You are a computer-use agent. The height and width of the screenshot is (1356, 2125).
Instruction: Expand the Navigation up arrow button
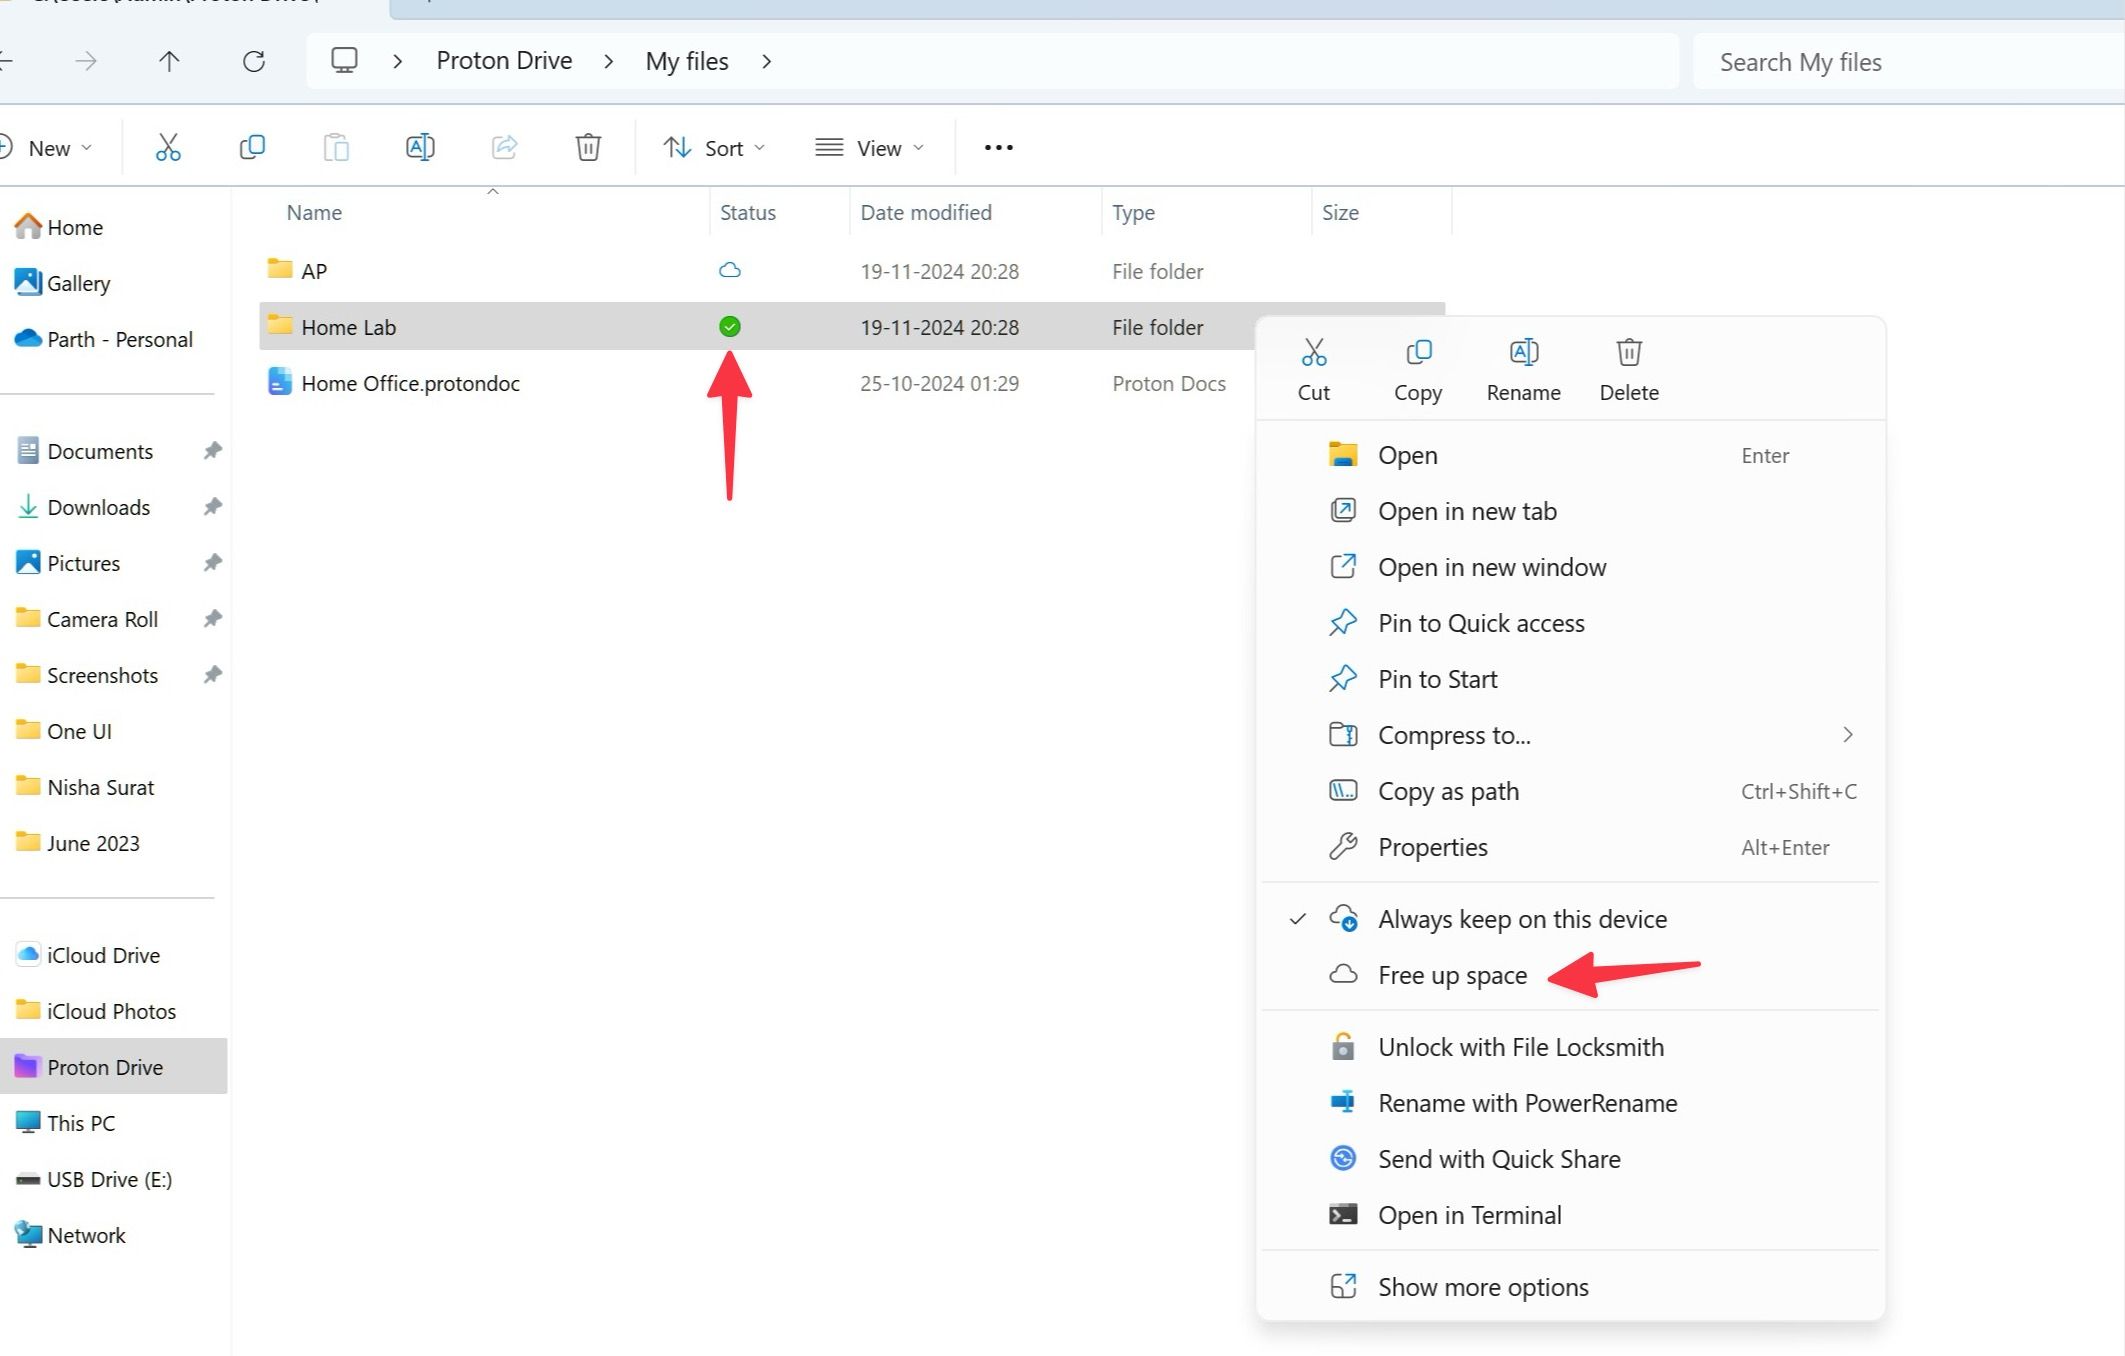point(170,60)
